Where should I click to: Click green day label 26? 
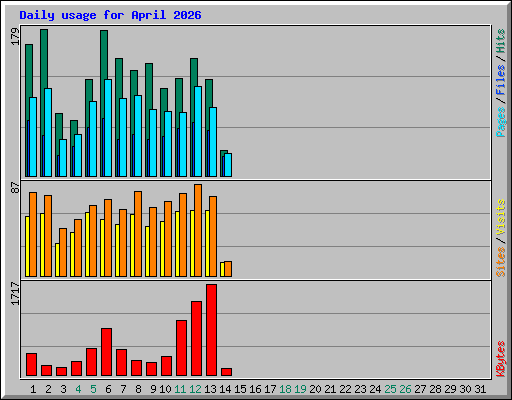click(405, 389)
